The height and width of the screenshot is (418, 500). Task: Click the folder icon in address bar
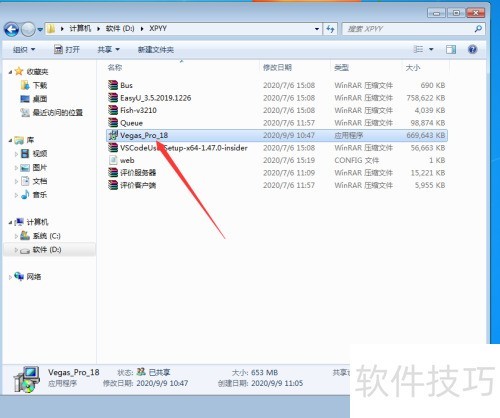click(51, 29)
